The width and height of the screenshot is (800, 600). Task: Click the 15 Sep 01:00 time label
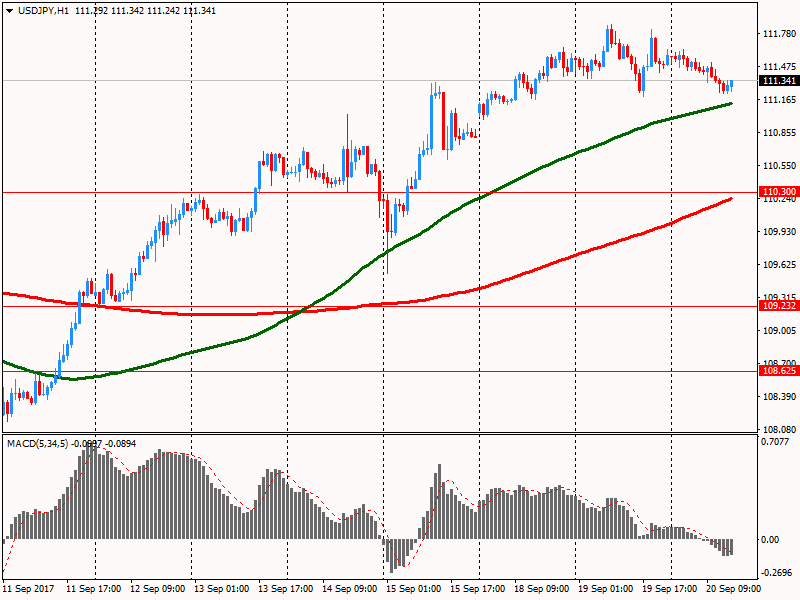pos(413,589)
